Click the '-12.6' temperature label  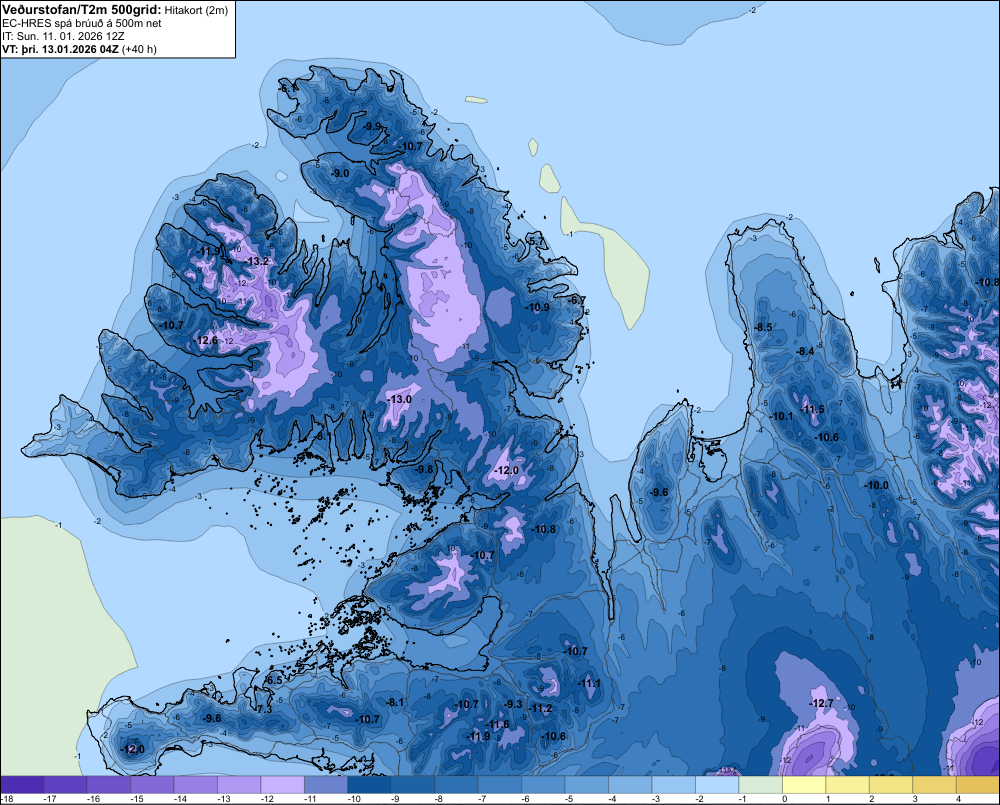point(207,341)
